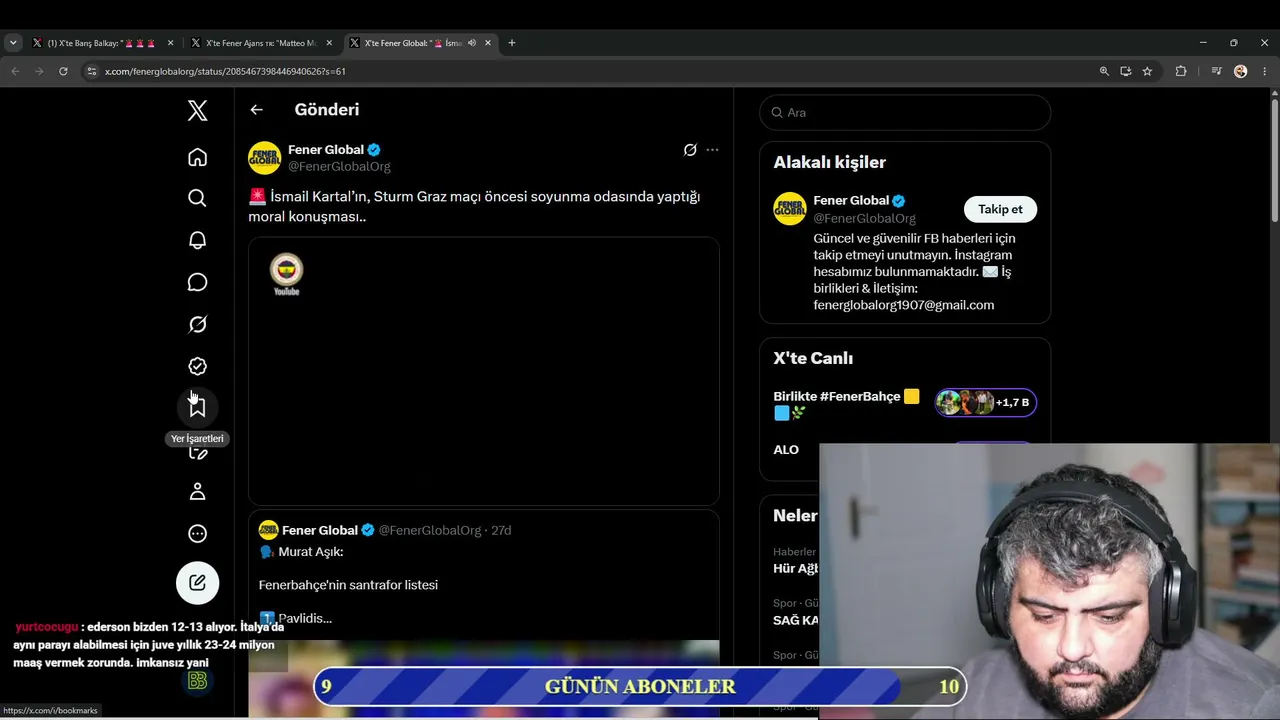The width and height of the screenshot is (1280, 720).
Task: Open Fener Global name in Alakalı kişiler
Action: [852, 200]
